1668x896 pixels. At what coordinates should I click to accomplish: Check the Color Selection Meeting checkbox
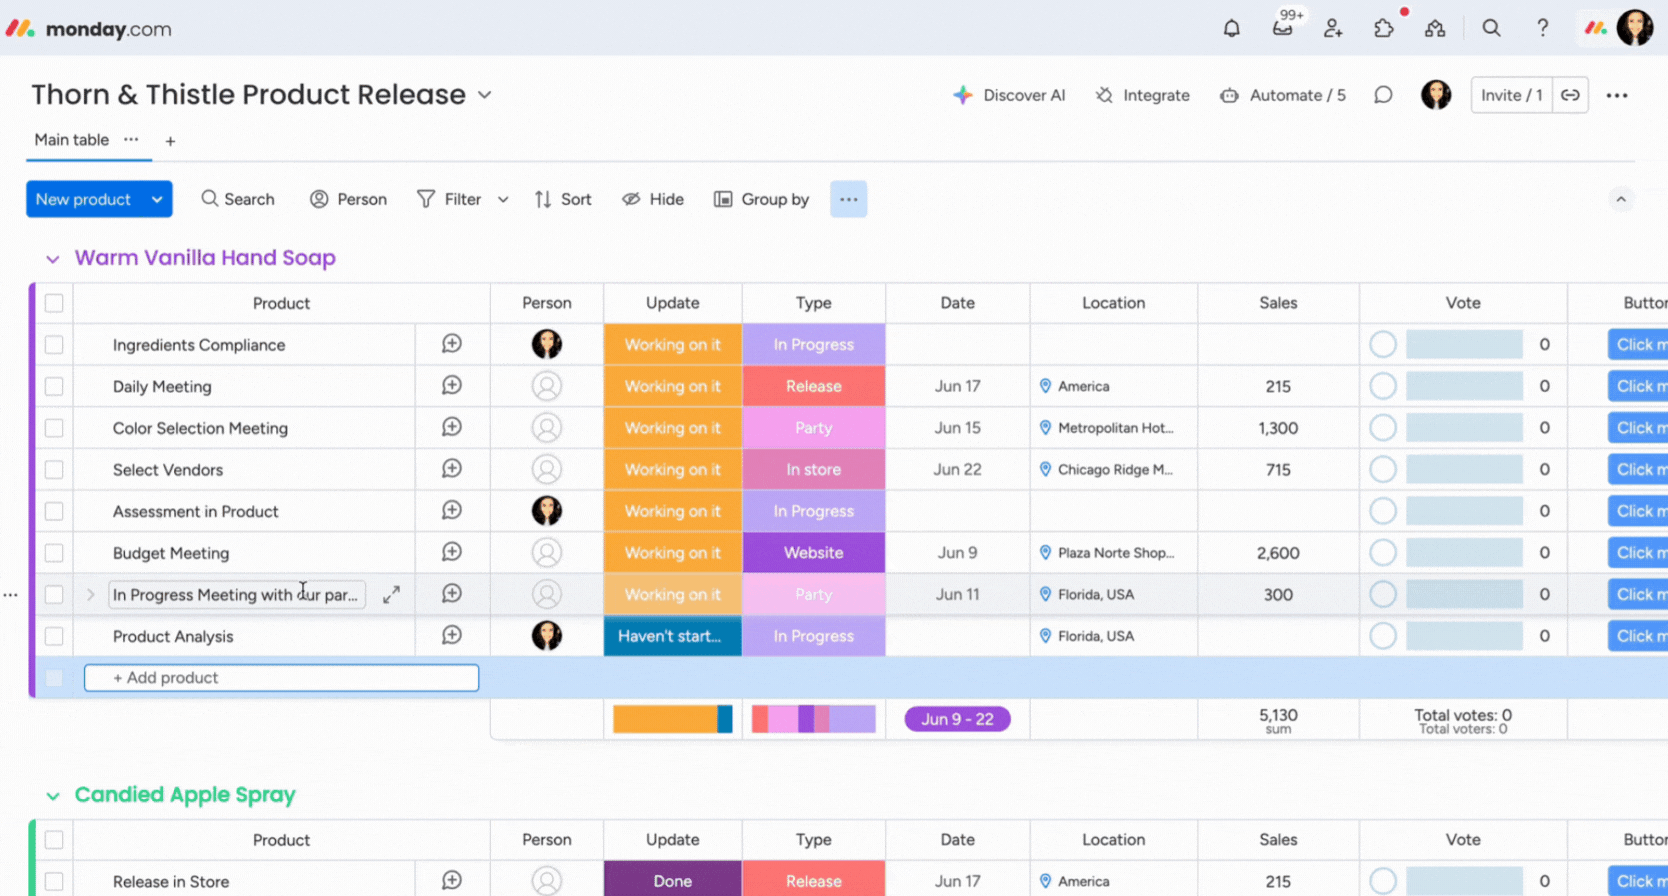coord(54,428)
